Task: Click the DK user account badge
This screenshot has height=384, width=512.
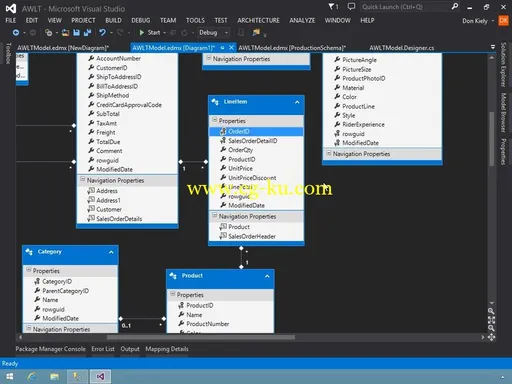Action: click(503, 20)
